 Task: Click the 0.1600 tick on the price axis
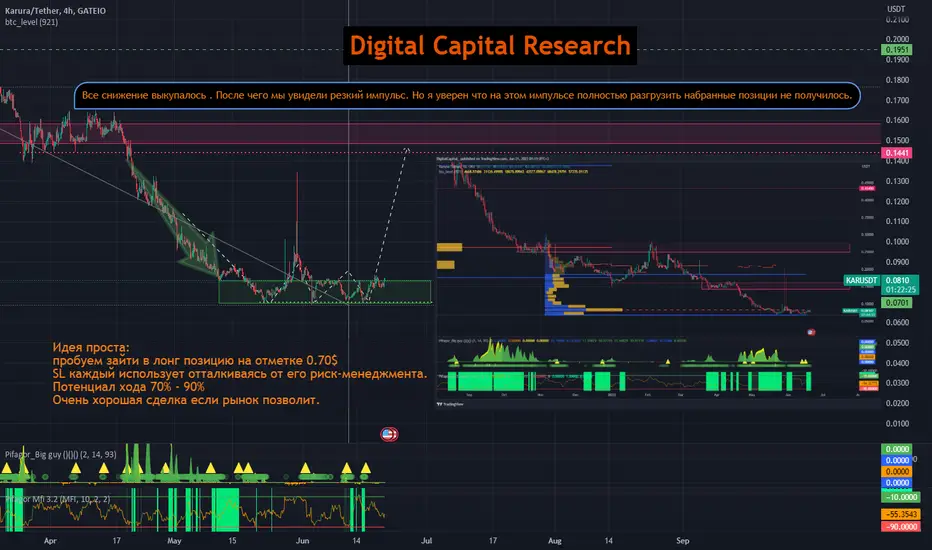898,120
